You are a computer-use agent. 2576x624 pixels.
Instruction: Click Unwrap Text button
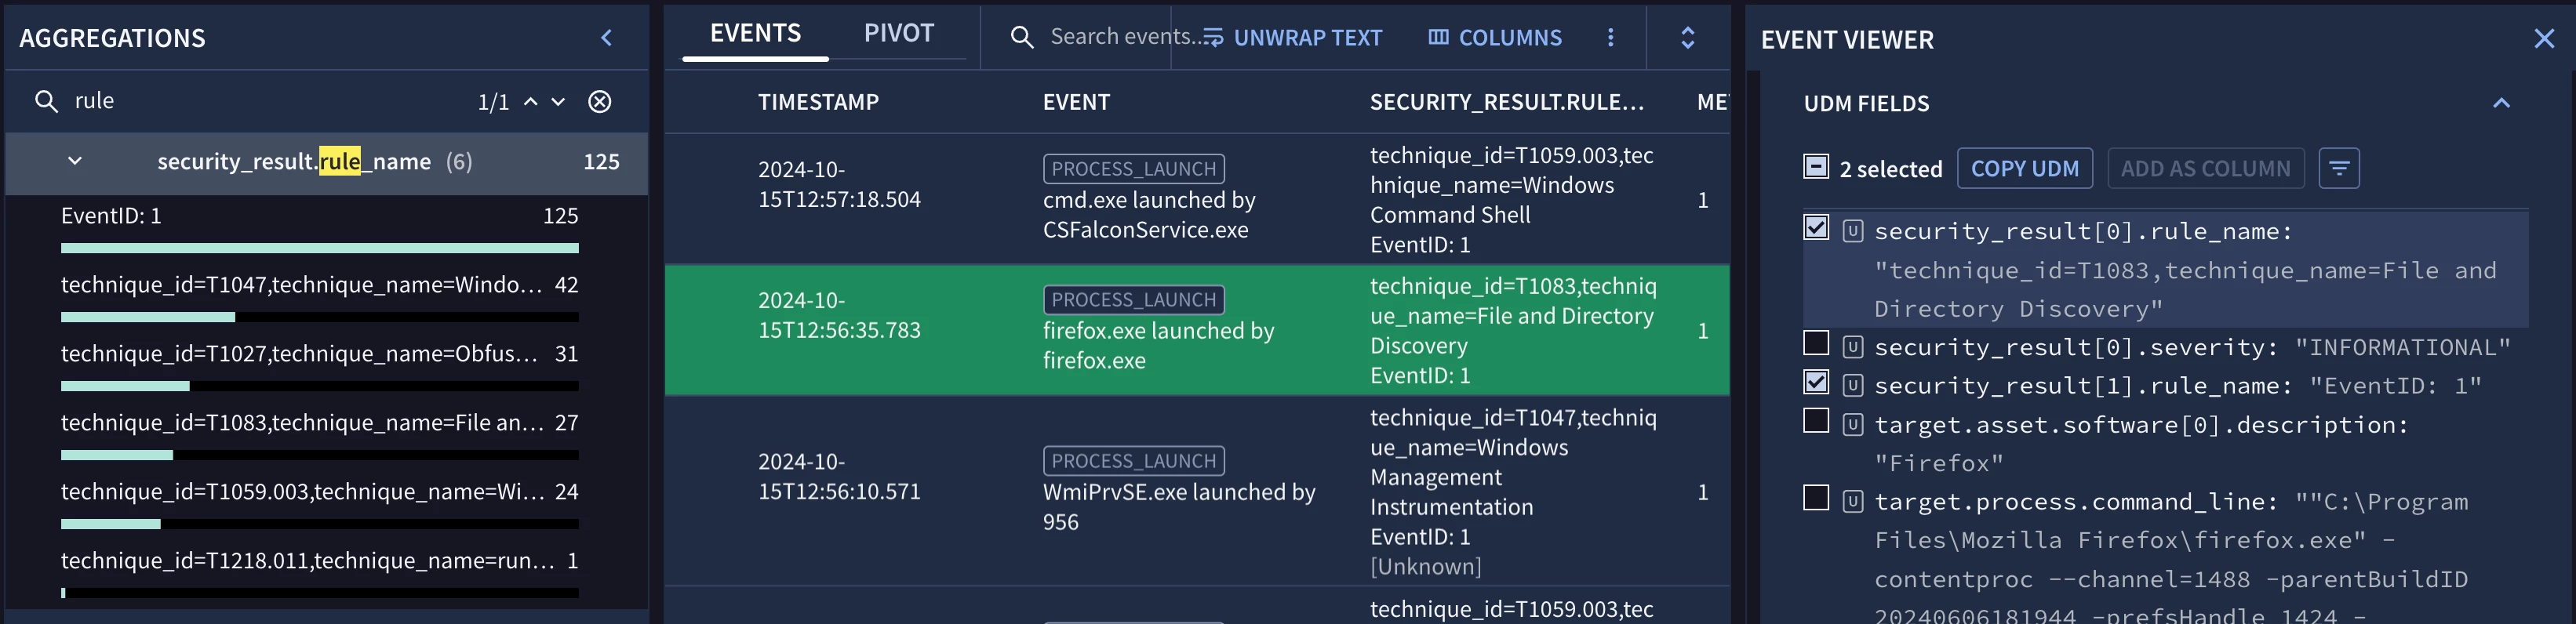coord(1293,37)
